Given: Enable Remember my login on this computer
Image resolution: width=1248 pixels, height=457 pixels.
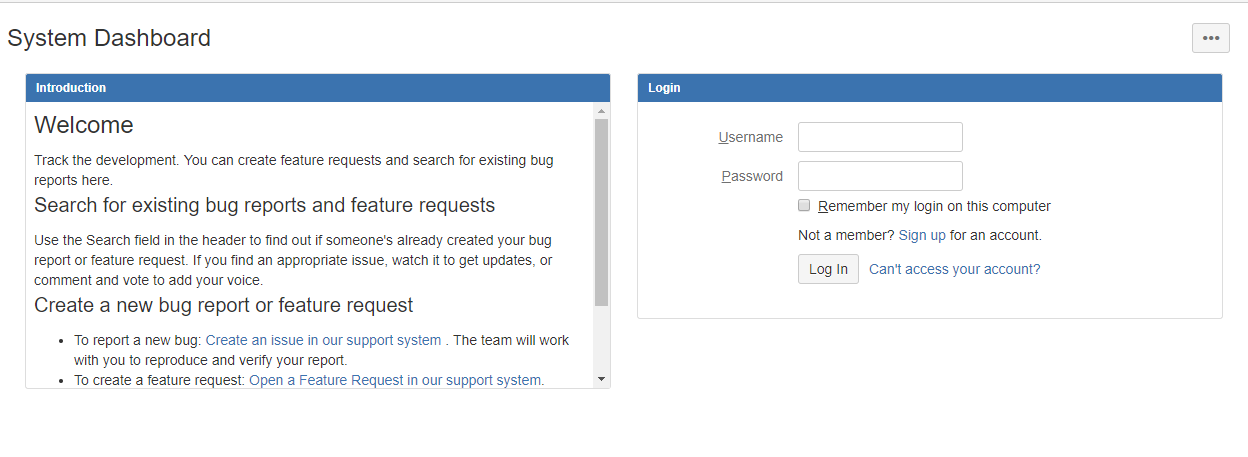Looking at the screenshot, I should (804, 205).
